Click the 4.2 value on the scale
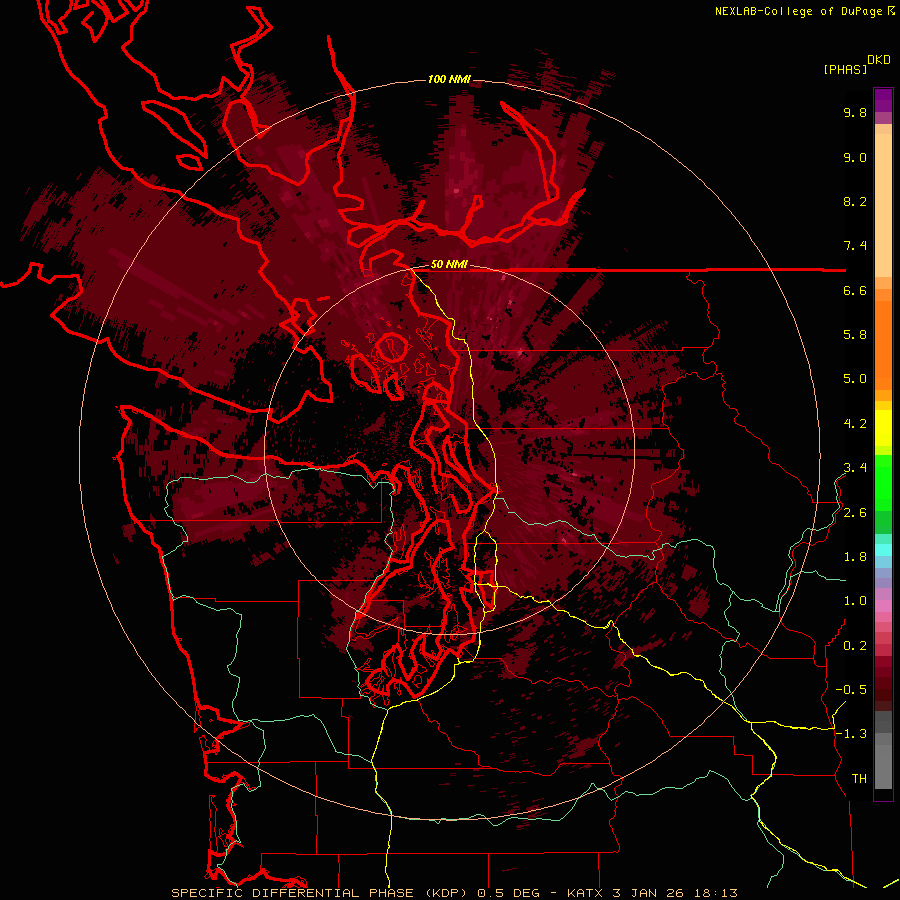Image resolution: width=900 pixels, height=900 pixels. tap(855, 424)
